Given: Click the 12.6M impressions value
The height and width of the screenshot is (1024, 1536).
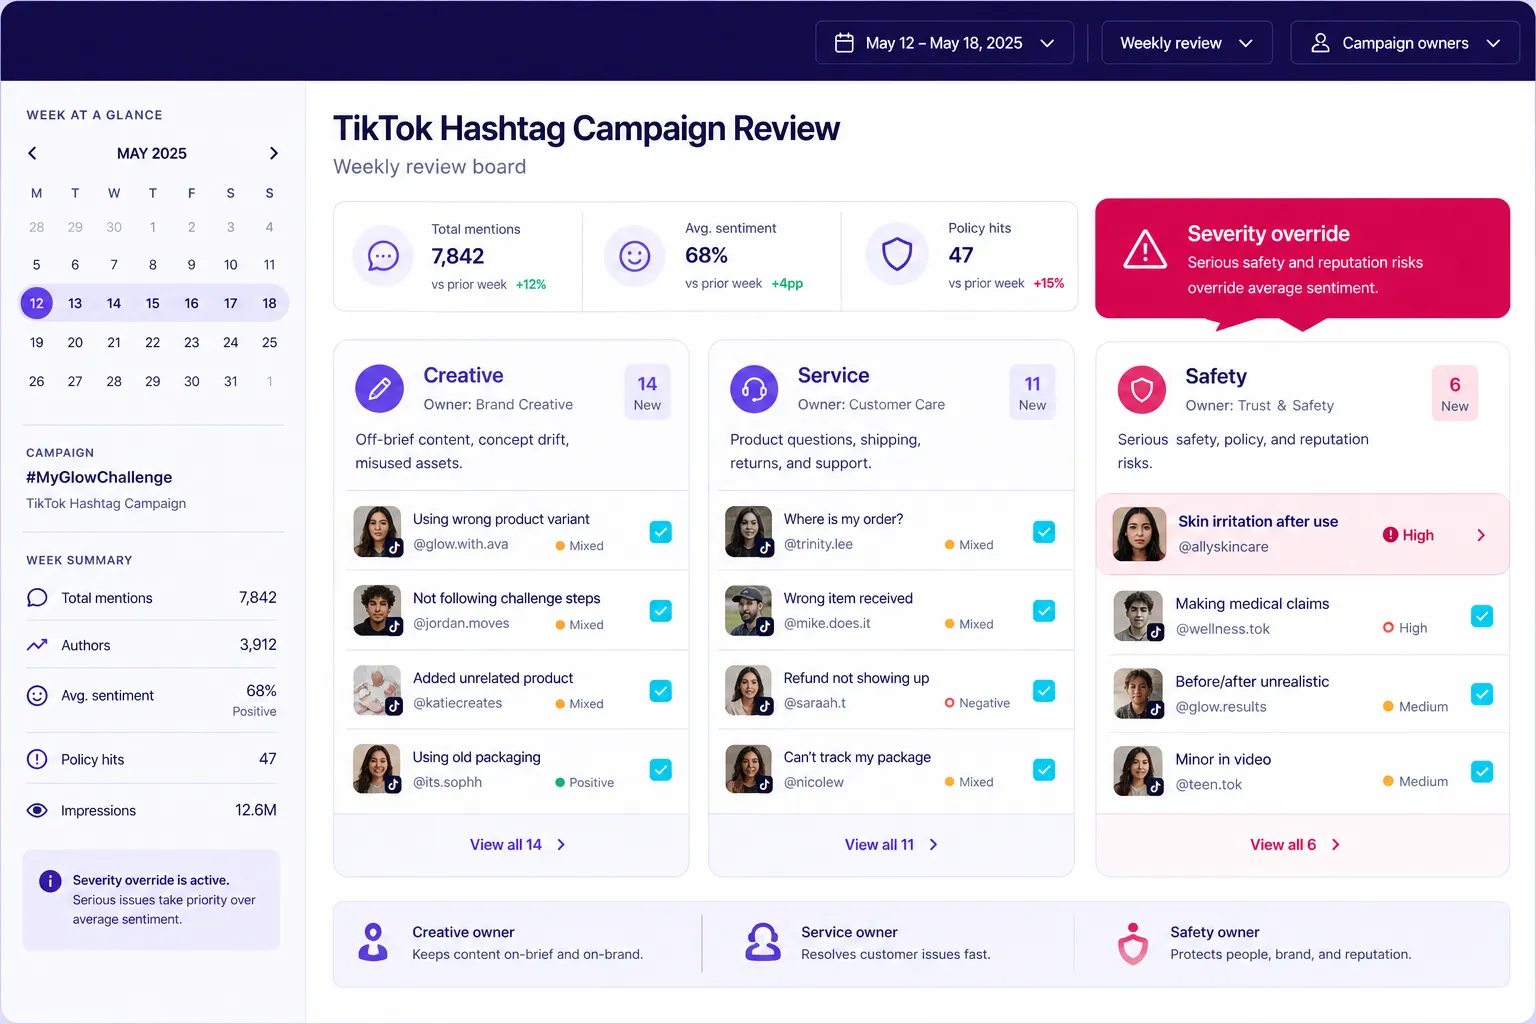Looking at the screenshot, I should click(x=256, y=810).
